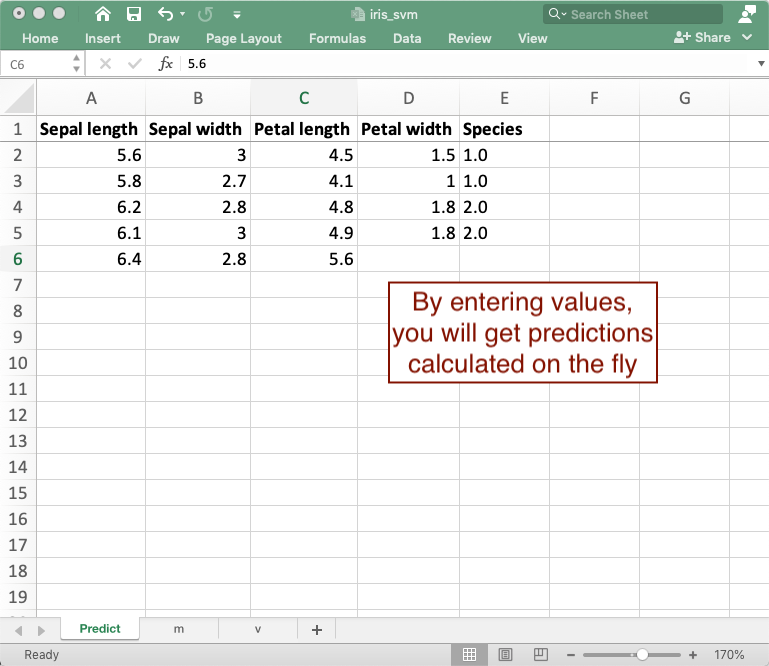Select all cells with the corner triangle
The height and width of the screenshot is (666, 769).
tap(18, 98)
